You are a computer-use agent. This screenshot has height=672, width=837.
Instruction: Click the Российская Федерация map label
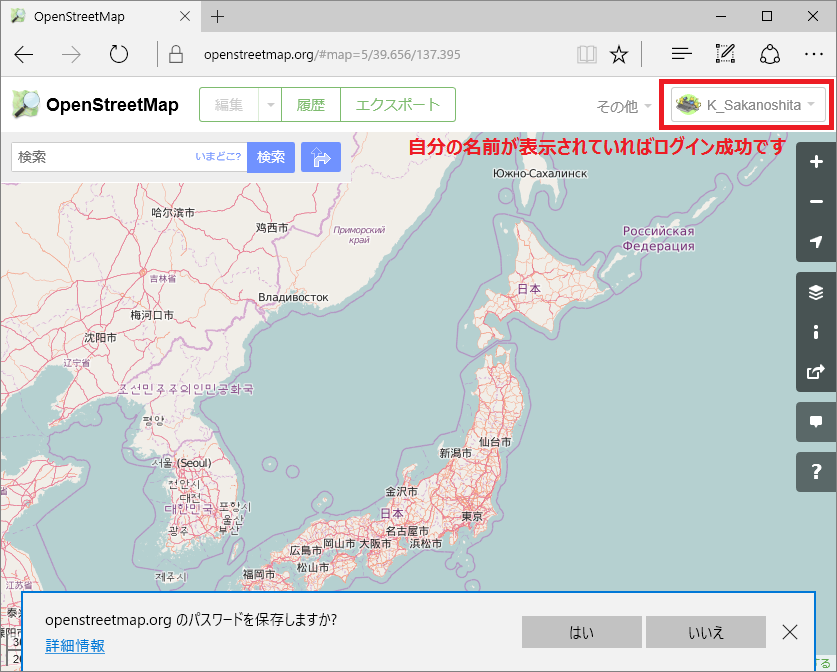point(659,239)
